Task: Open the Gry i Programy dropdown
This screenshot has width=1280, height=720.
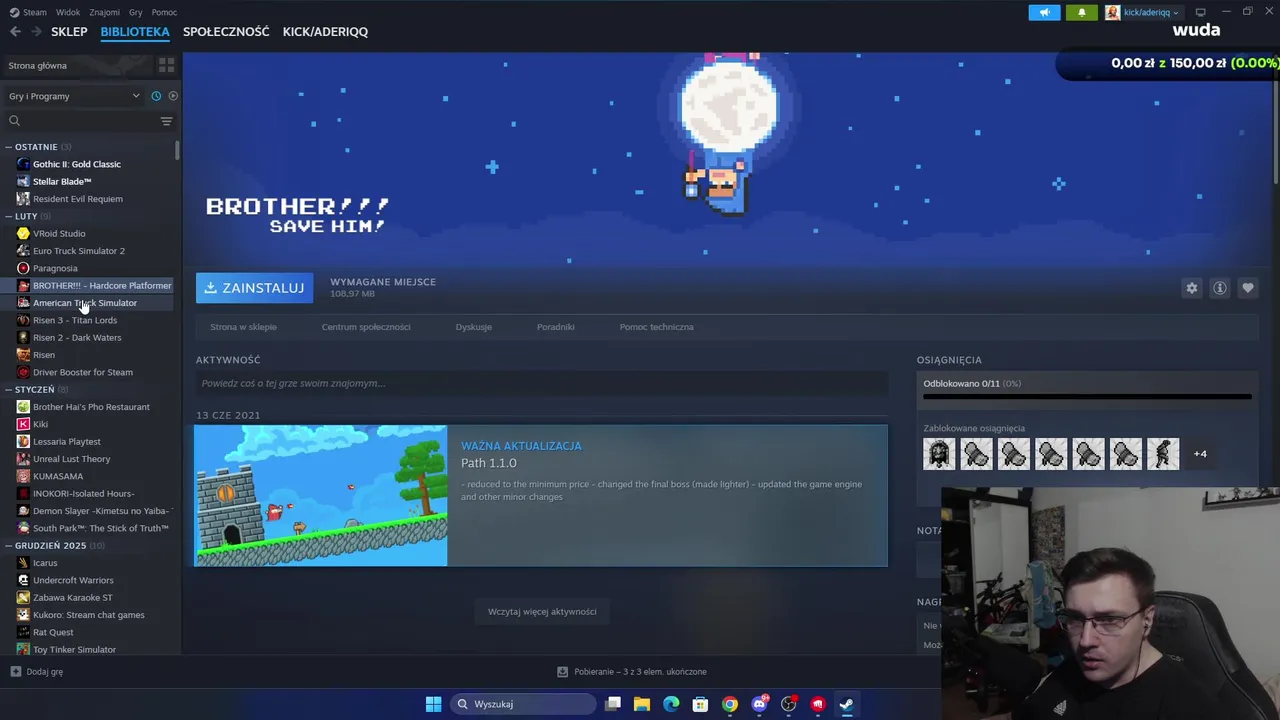Action: pos(74,96)
